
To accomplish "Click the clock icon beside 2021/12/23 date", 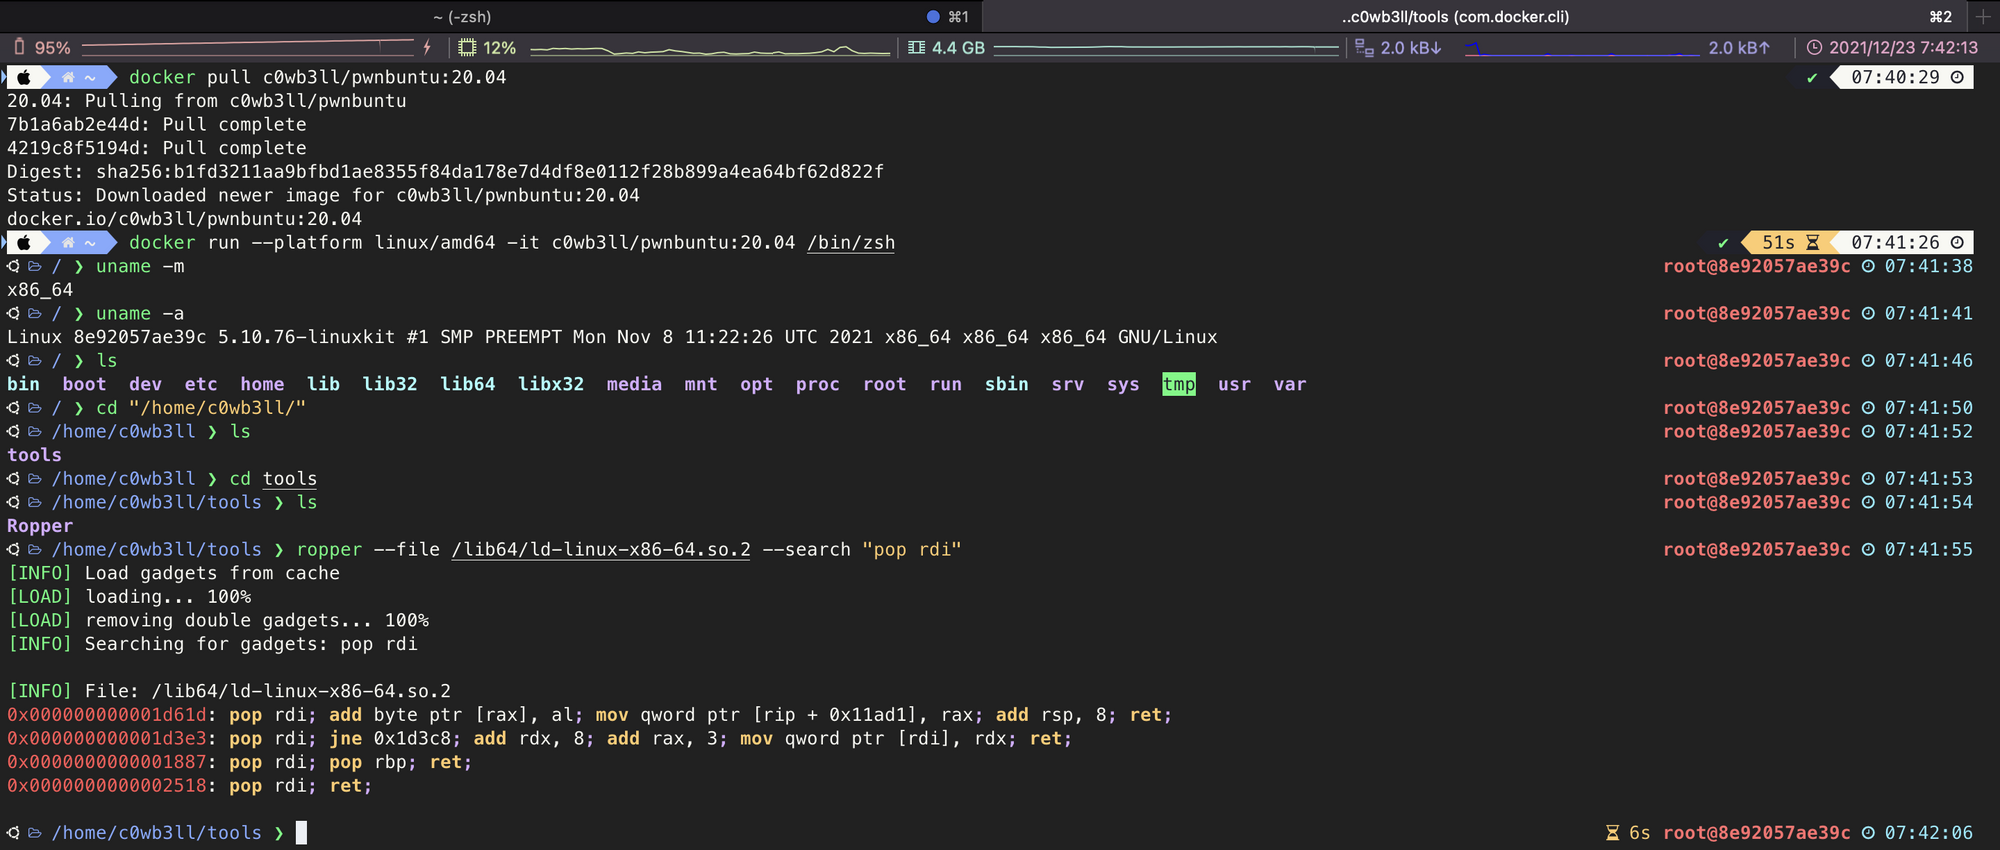I will point(1814,47).
